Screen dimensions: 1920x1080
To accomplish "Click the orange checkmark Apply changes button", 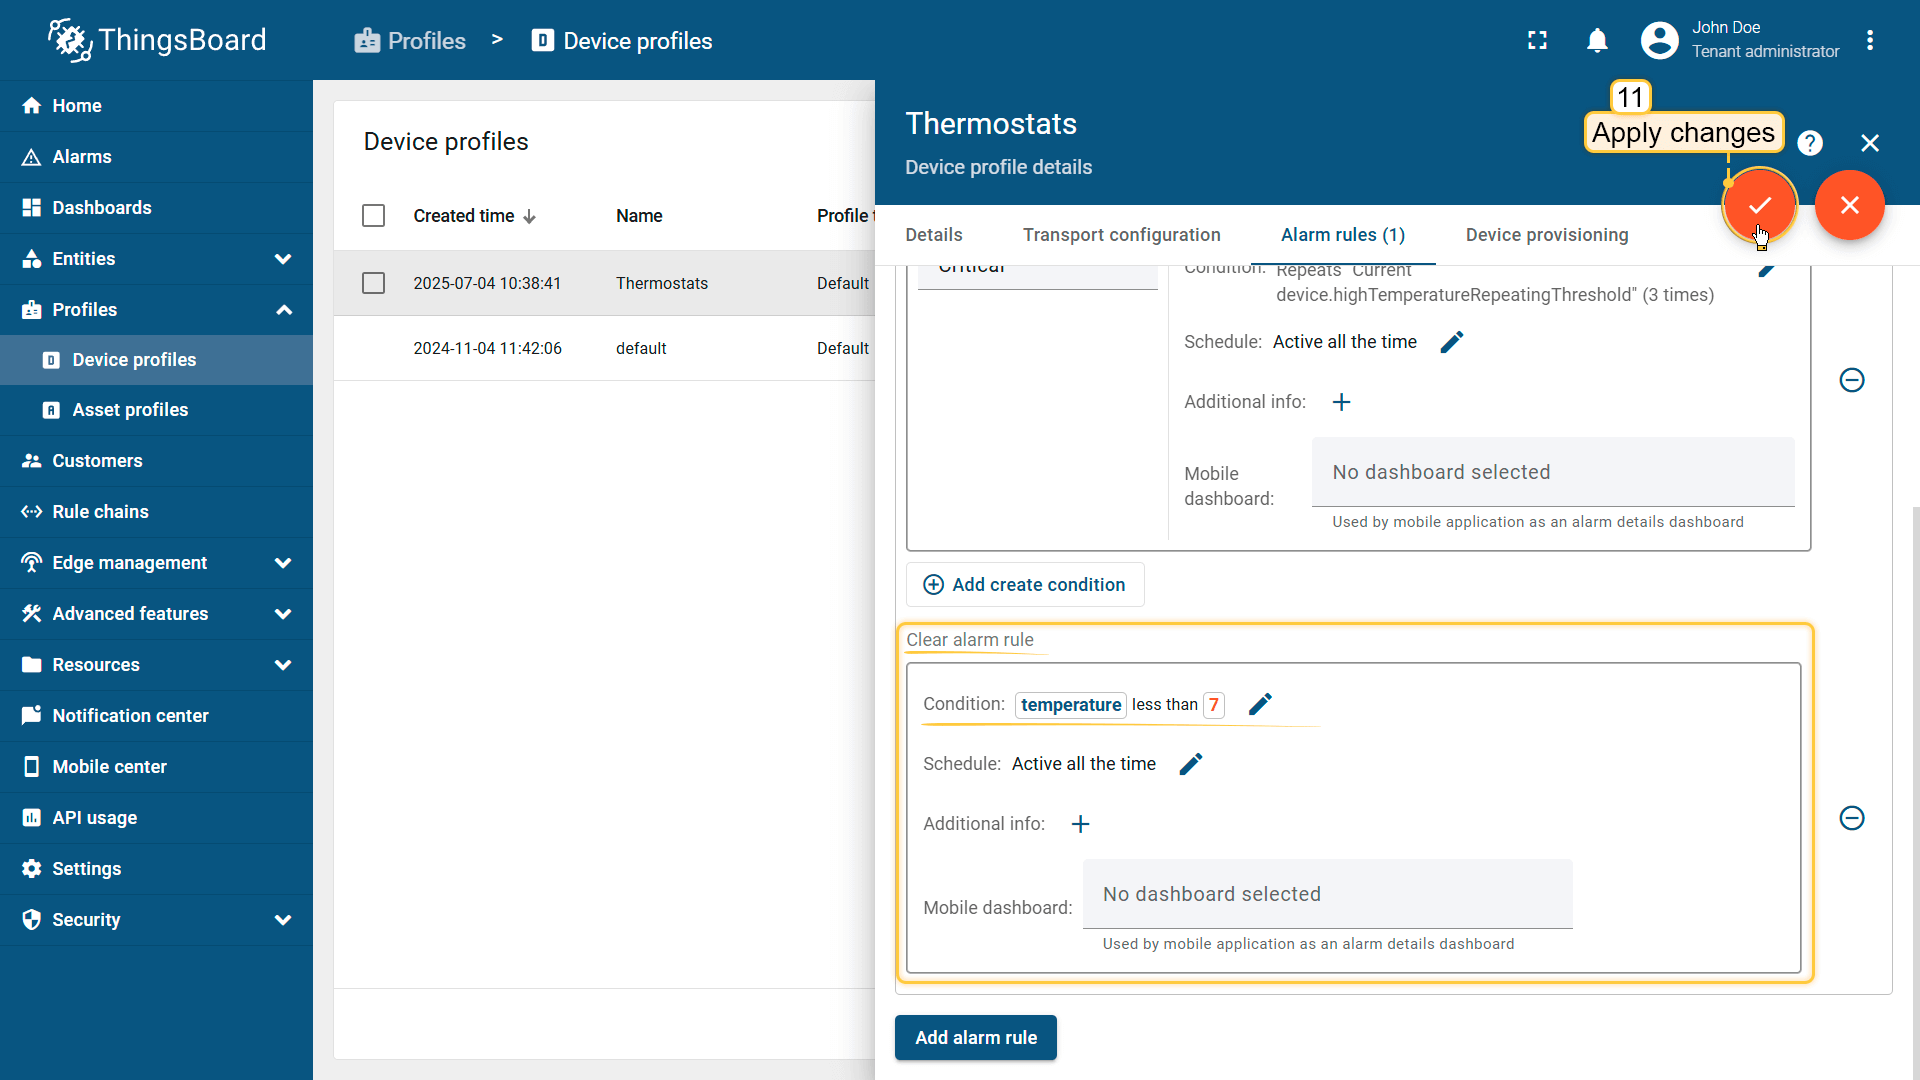I will 1759,205.
